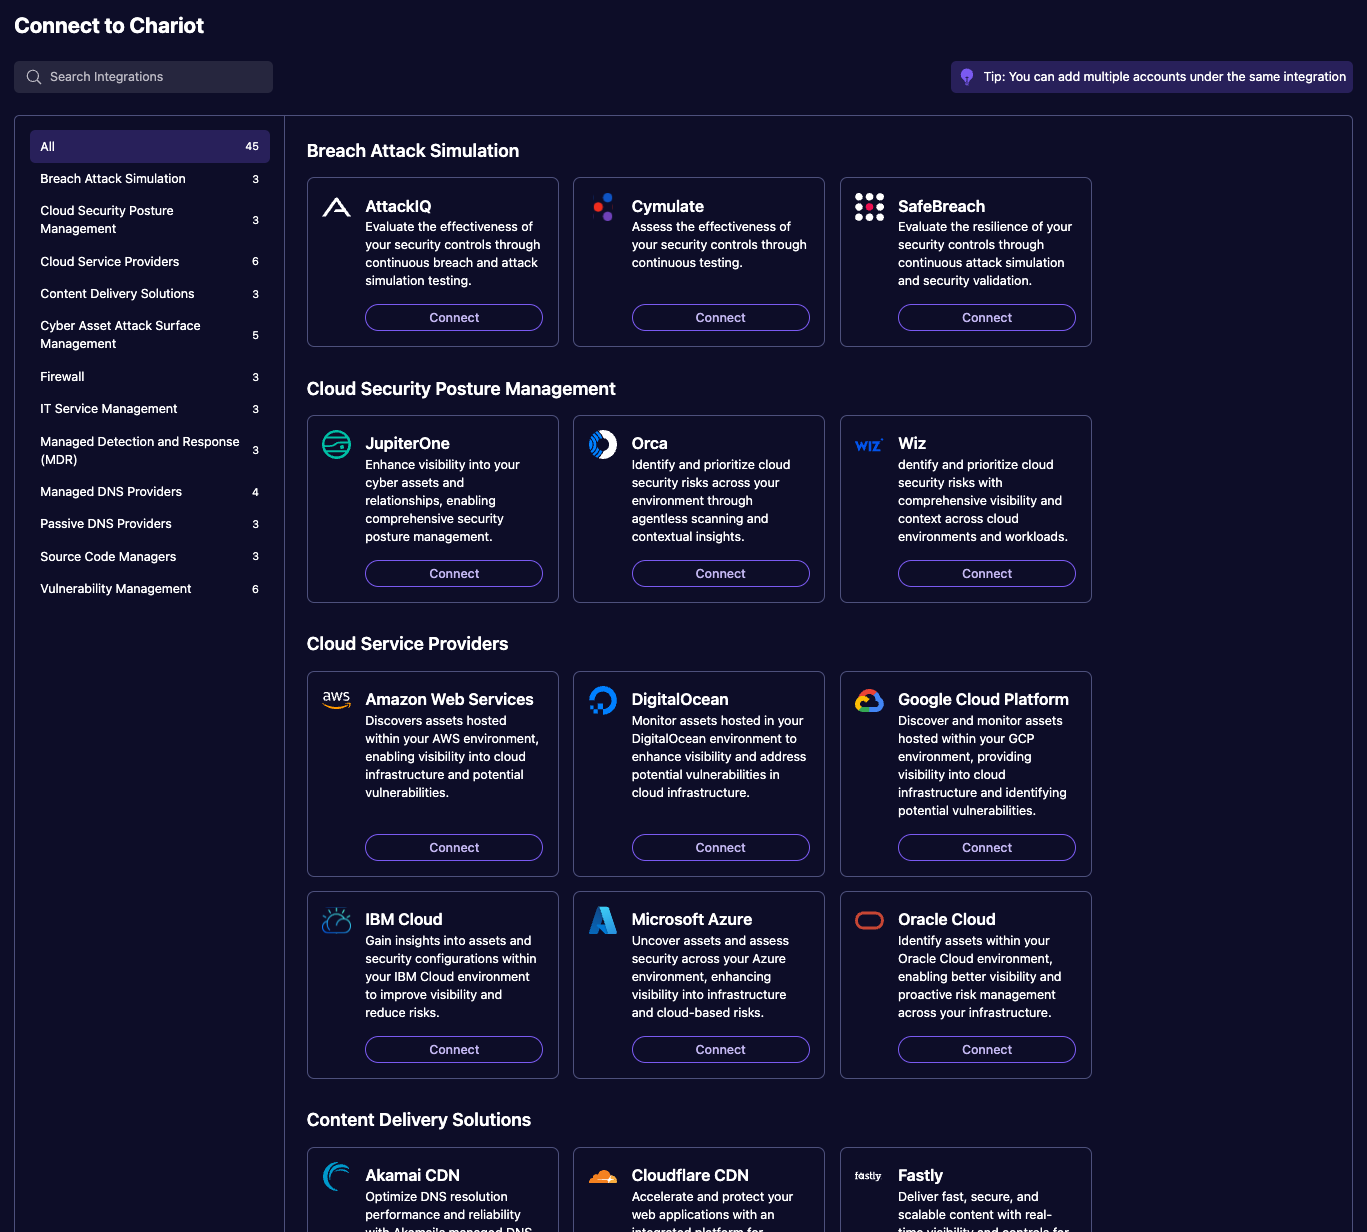The width and height of the screenshot is (1367, 1232).
Task: Click the Amazon Web Services aws logo
Action: [x=337, y=699]
